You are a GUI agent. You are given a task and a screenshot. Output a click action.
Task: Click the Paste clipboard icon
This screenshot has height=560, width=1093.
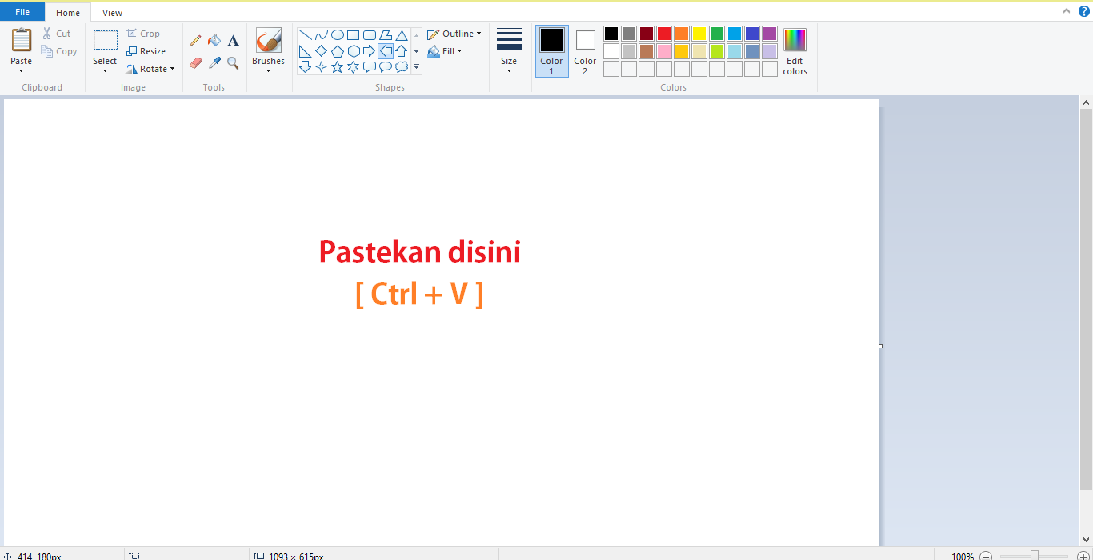tap(21, 40)
